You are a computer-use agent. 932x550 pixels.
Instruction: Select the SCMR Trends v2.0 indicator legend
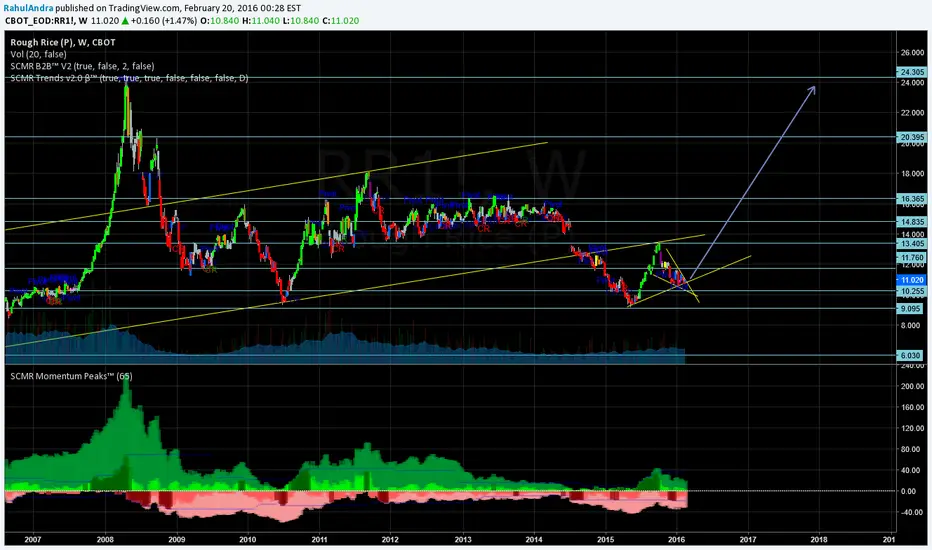pos(129,78)
